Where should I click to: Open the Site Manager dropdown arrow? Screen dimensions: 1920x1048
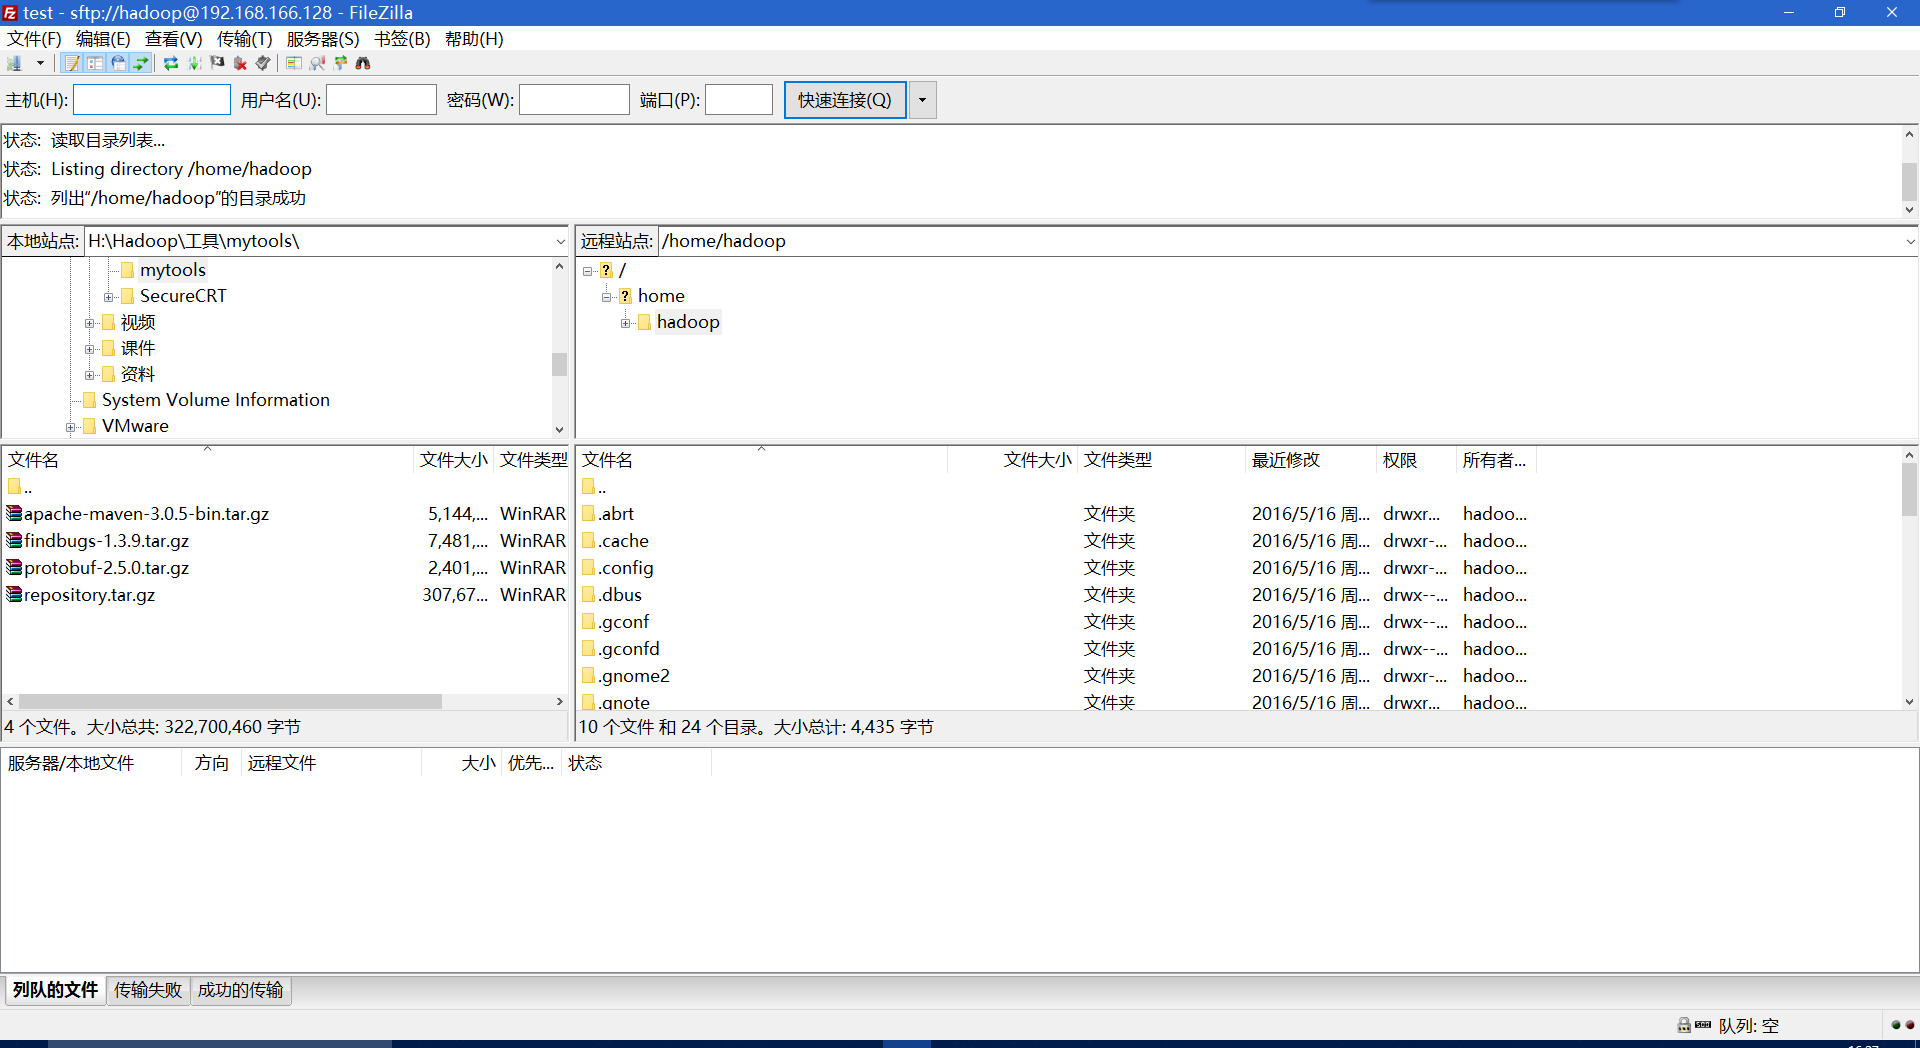pos(40,63)
